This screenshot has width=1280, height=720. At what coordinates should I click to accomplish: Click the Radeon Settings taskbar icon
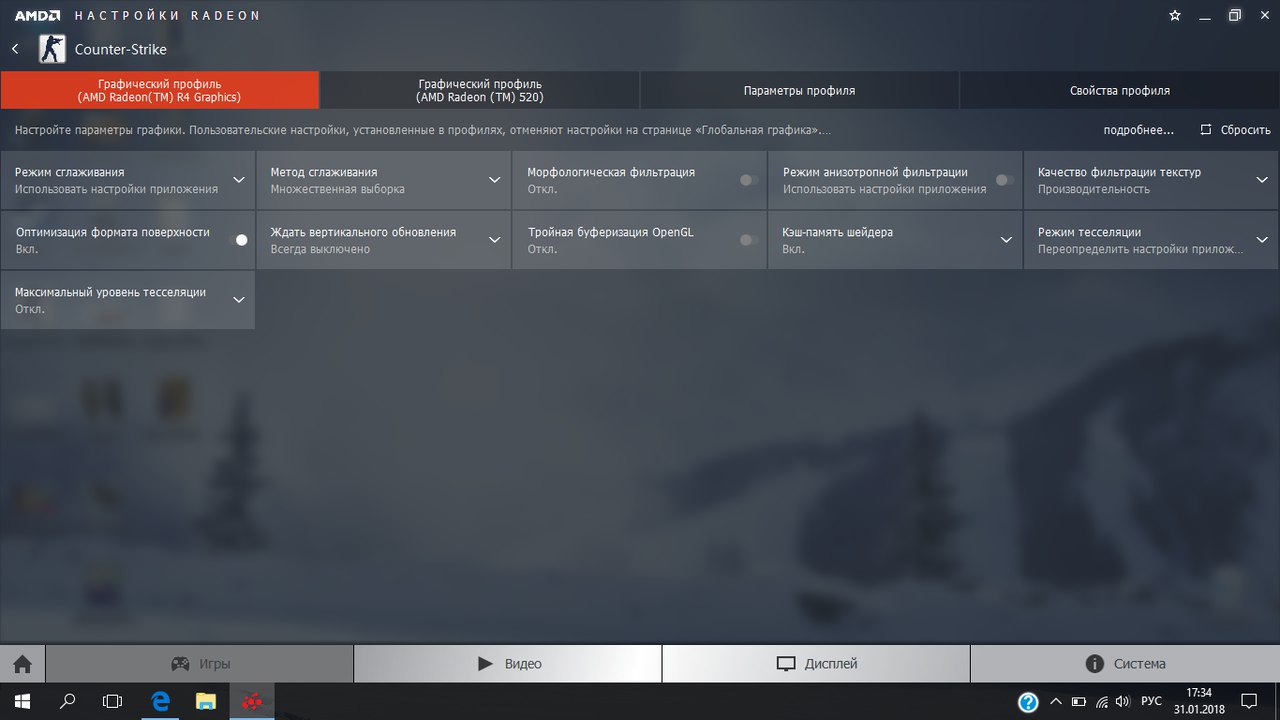(x=252, y=701)
